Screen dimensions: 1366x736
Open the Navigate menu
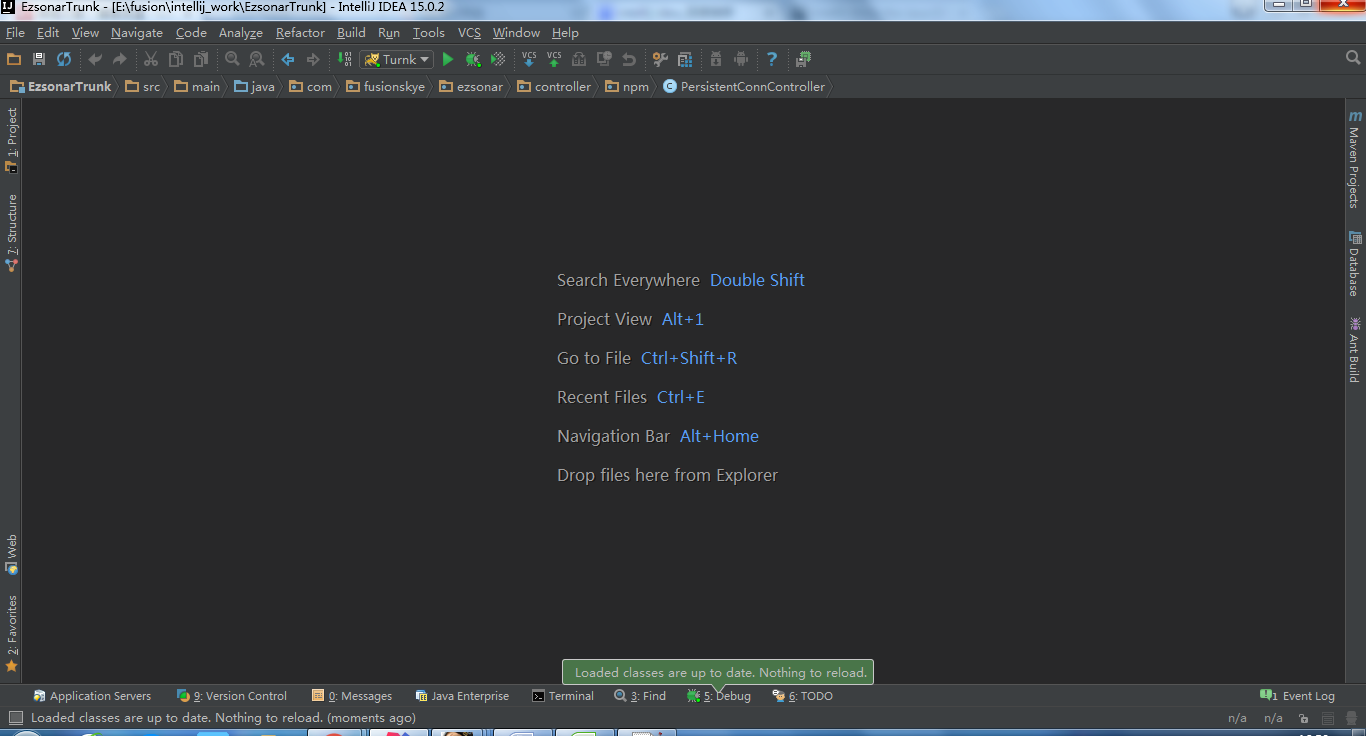click(137, 33)
